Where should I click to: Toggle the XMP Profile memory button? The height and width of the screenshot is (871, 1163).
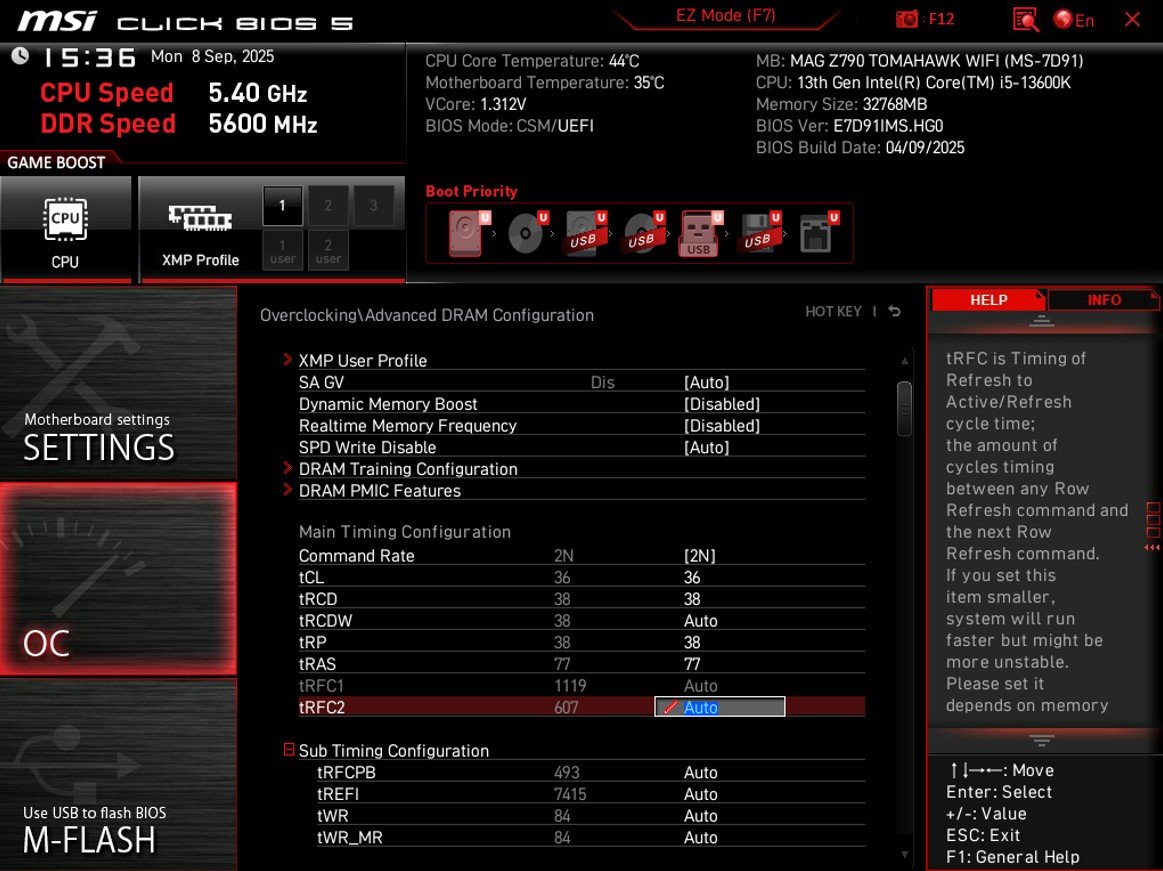(x=200, y=229)
